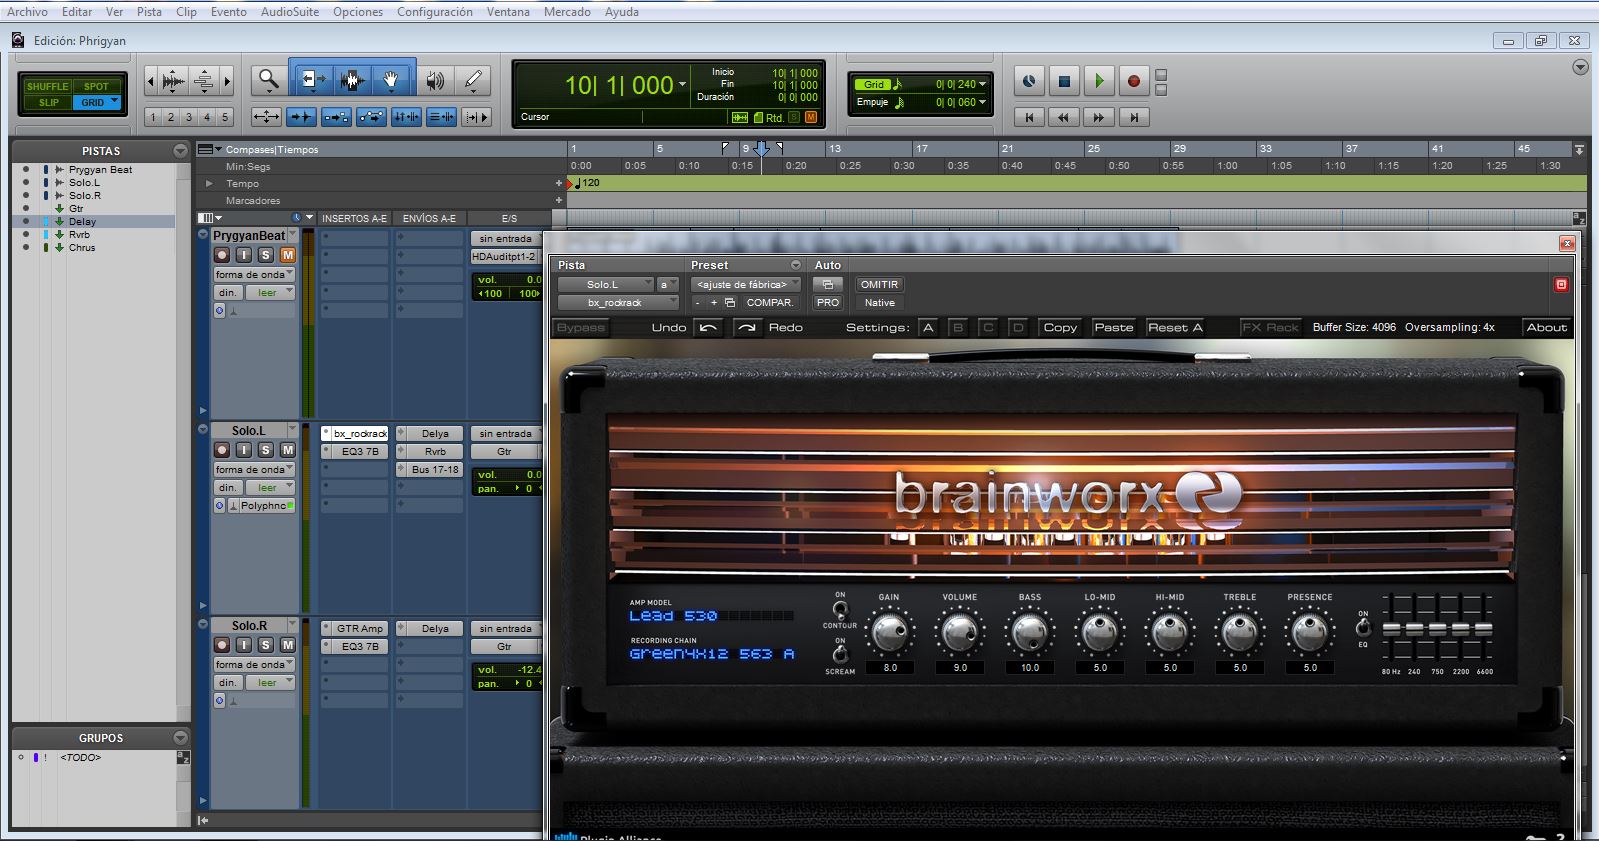The width and height of the screenshot is (1599, 841).
Task: Open the Grid value dropdown
Action: point(983,84)
